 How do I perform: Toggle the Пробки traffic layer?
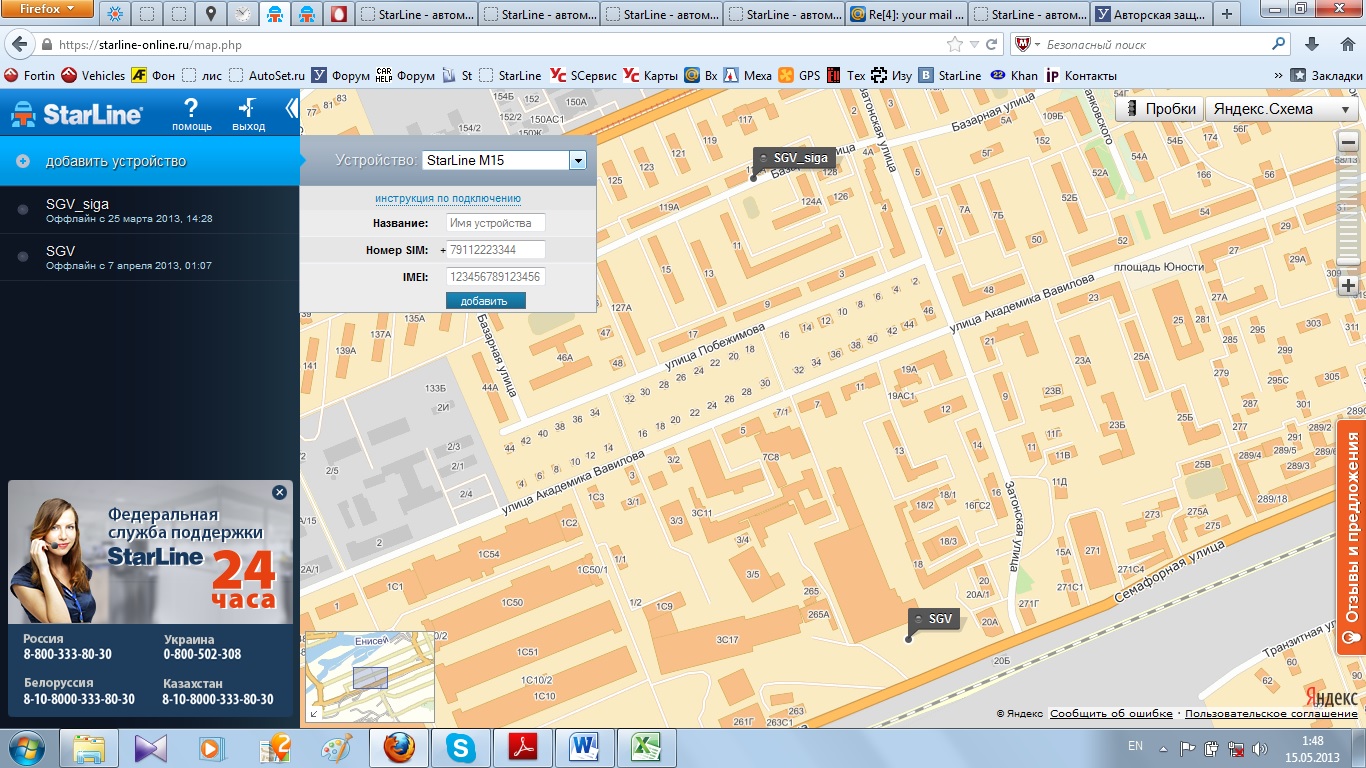point(1159,110)
